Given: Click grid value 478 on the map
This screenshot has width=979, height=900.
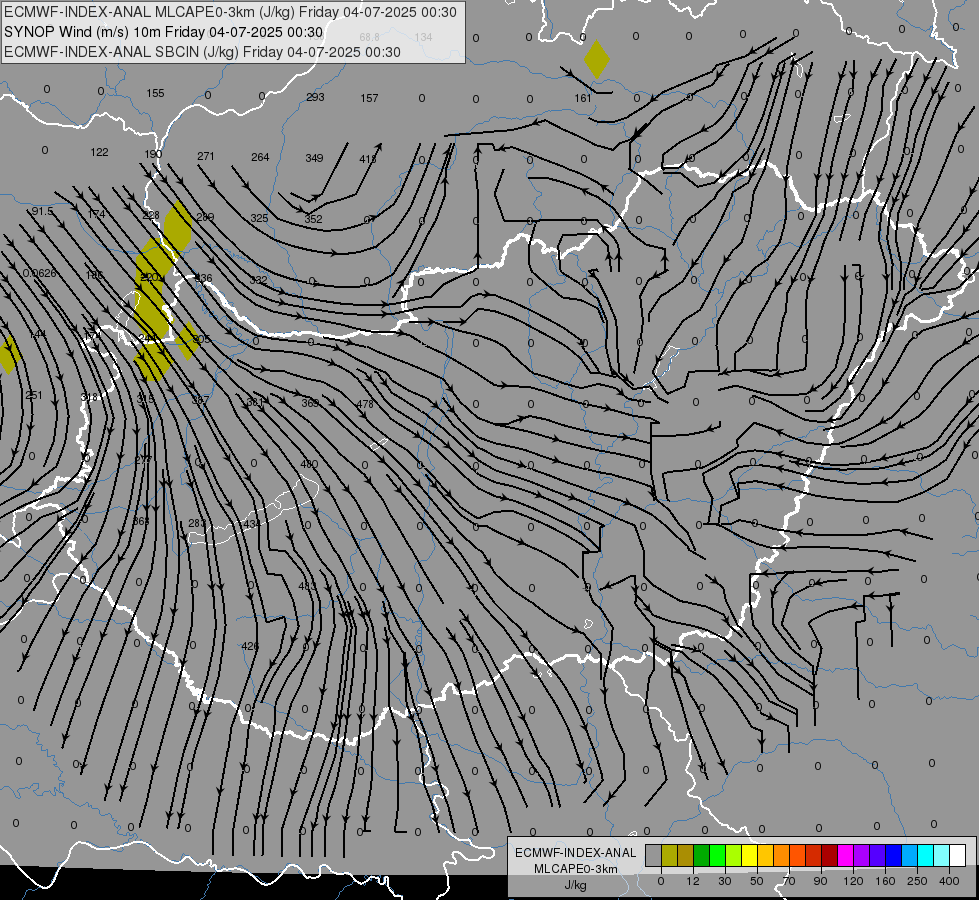Looking at the screenshot, I should tap(365, 404).
